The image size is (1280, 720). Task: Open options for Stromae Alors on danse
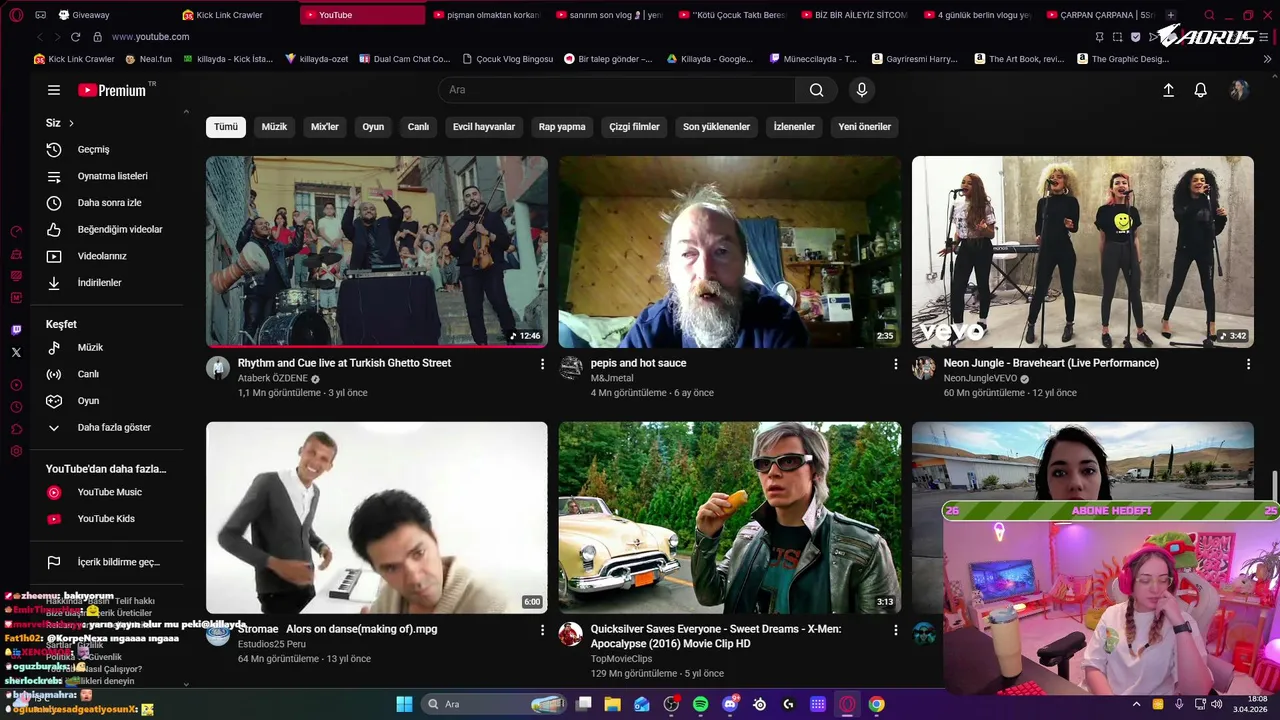pos(543,630)
